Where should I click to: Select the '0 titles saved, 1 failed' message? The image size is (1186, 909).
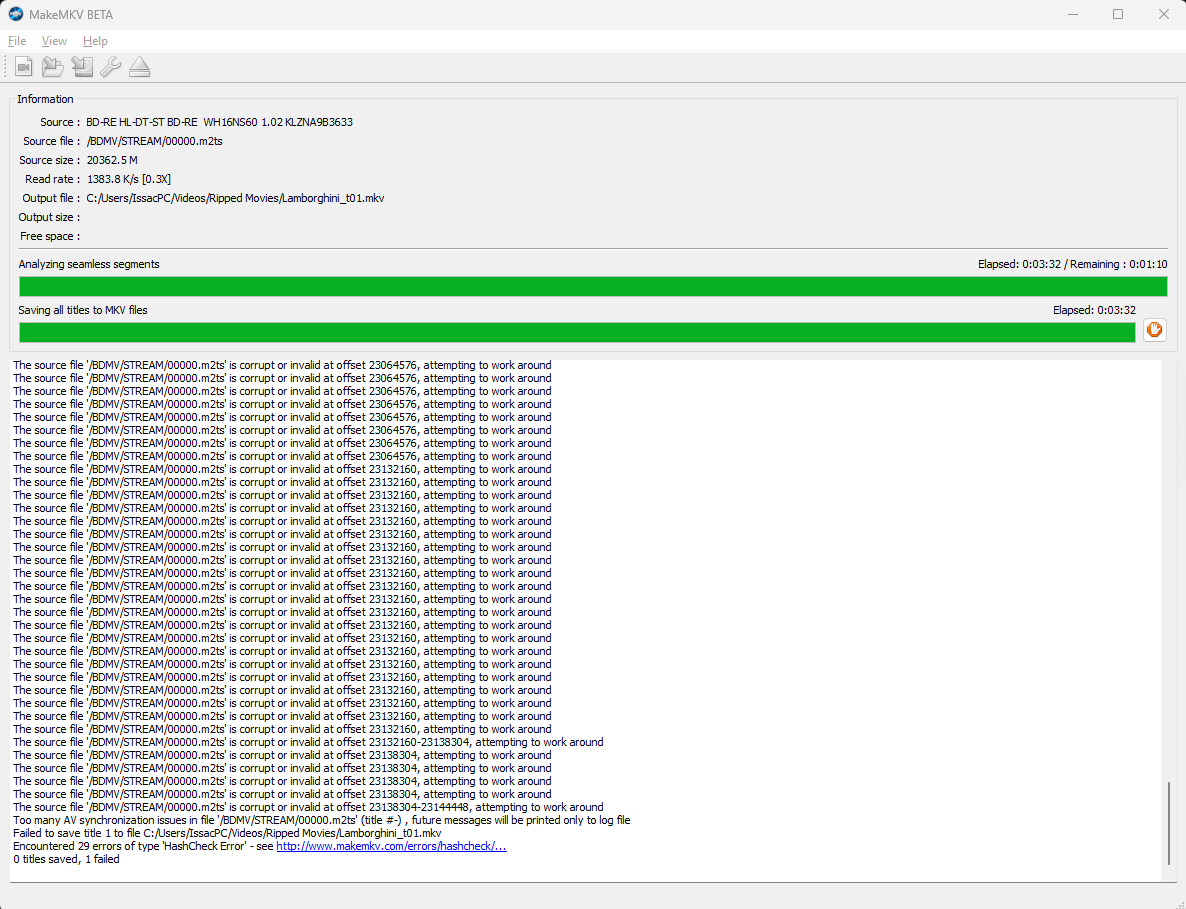point(66,859)
